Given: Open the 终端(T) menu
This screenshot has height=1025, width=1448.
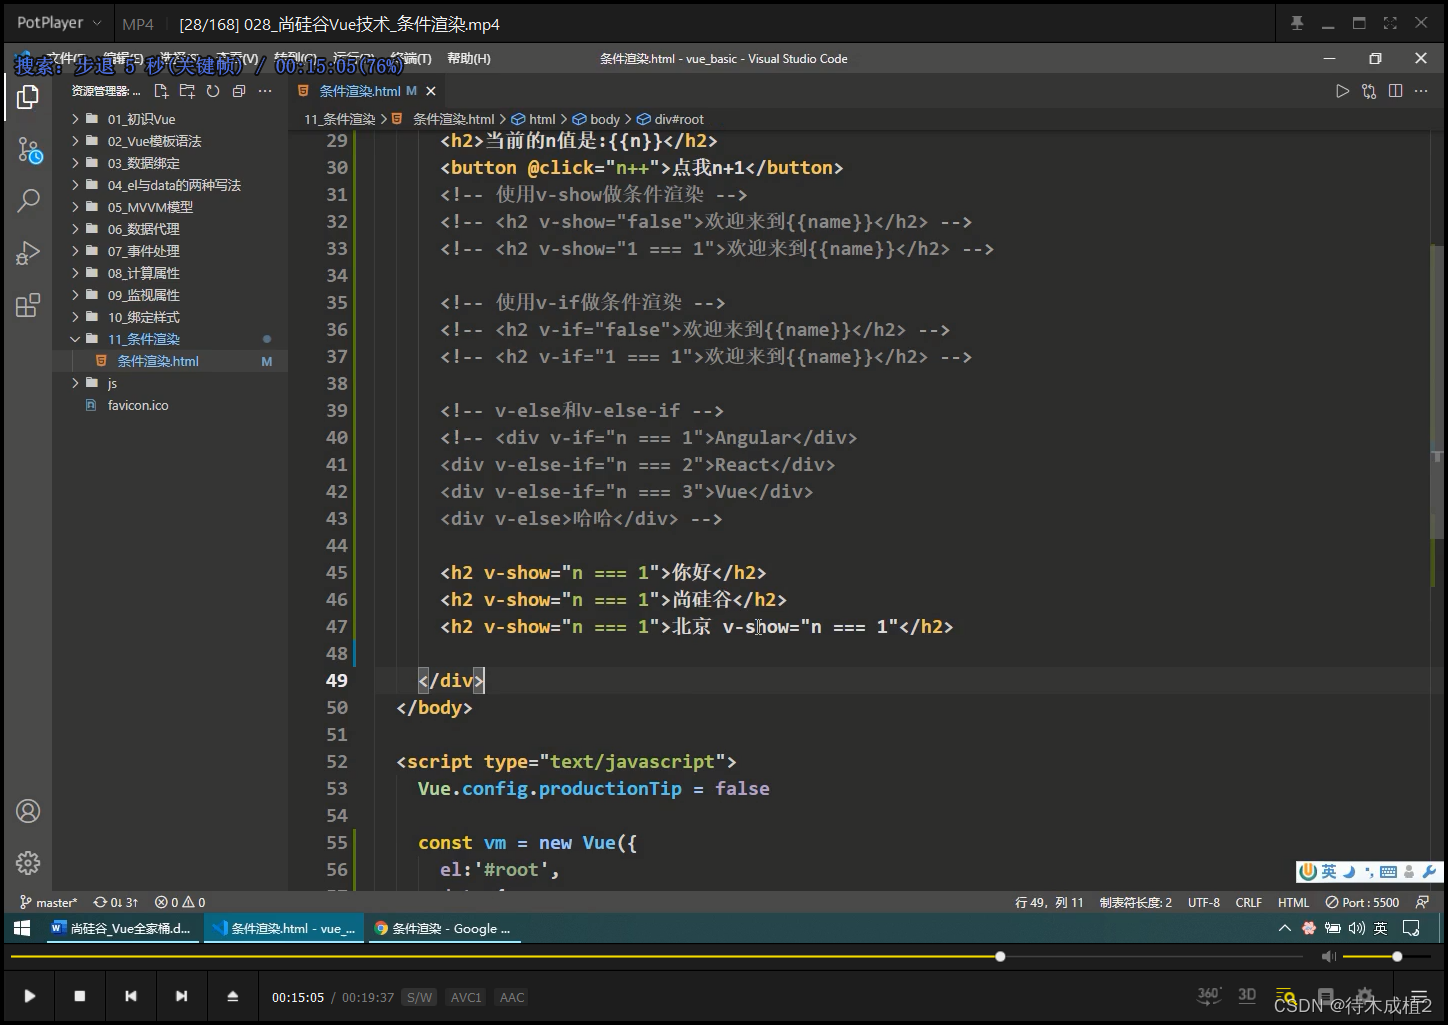Looking at the screenshot, I should [x=411, y=59].
